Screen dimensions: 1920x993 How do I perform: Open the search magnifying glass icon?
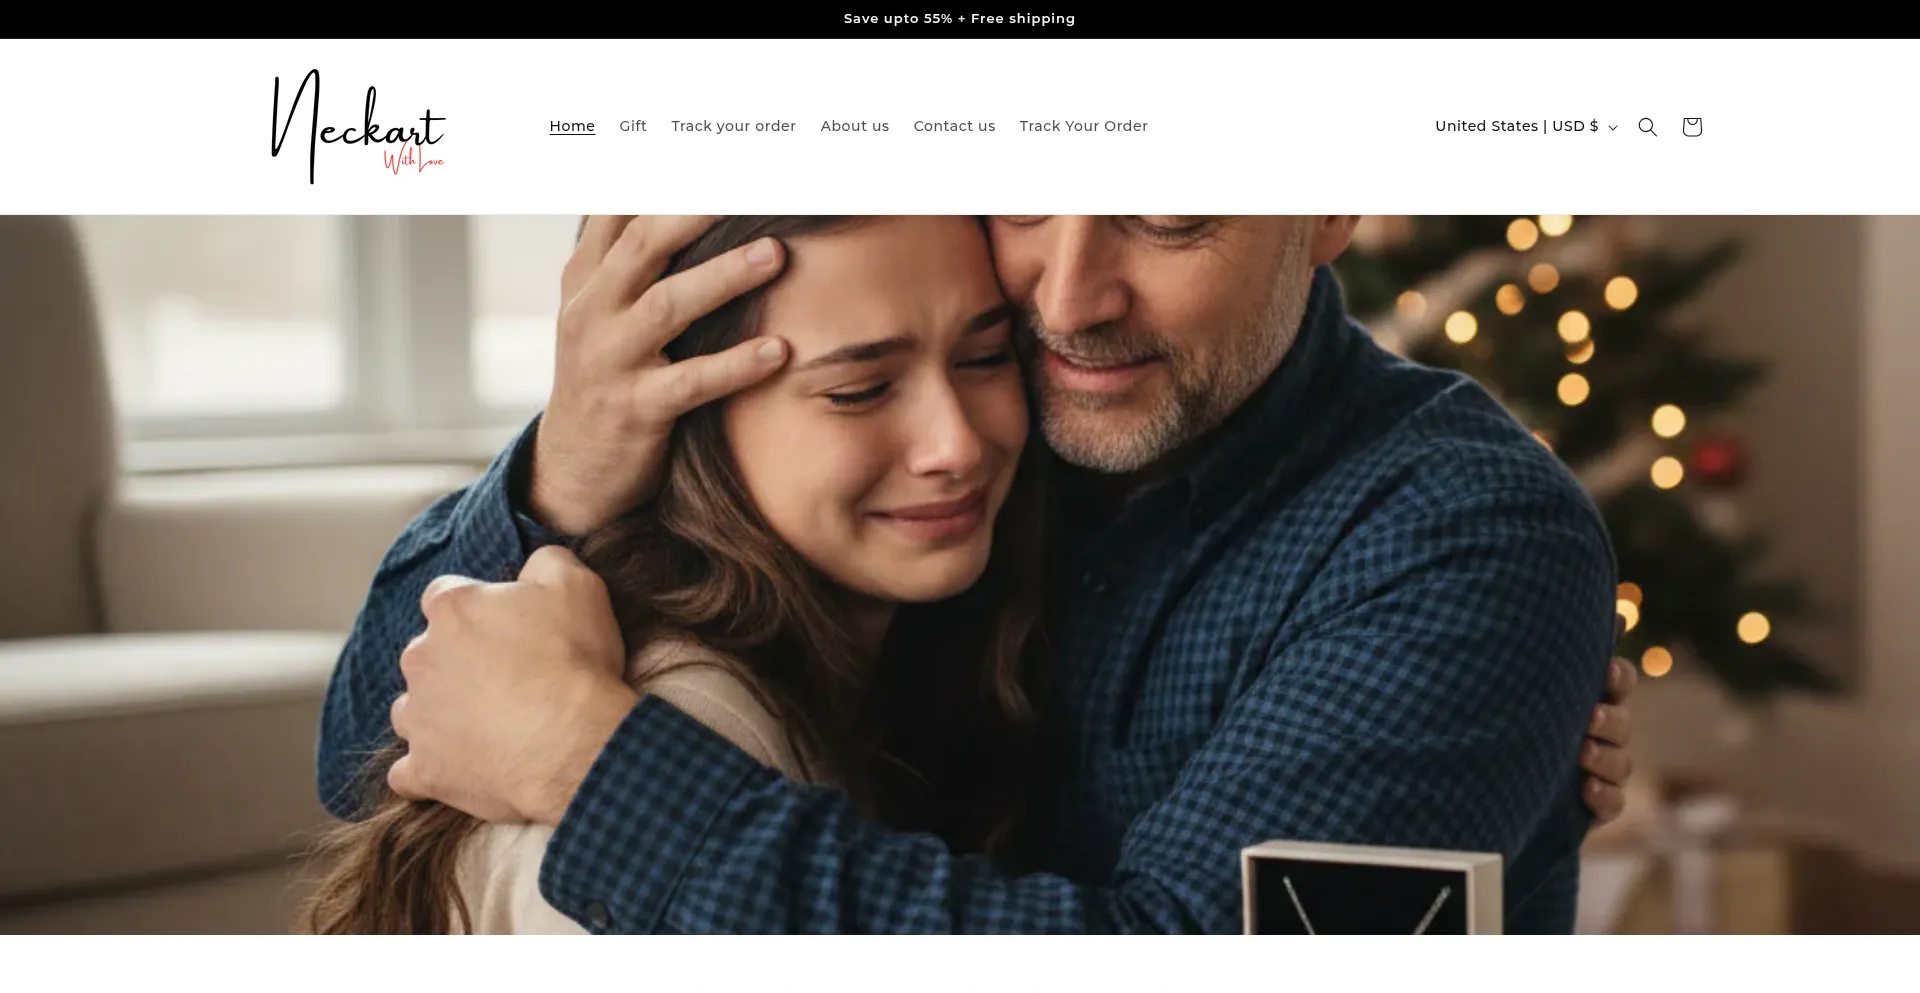(x=1647, y=127)
